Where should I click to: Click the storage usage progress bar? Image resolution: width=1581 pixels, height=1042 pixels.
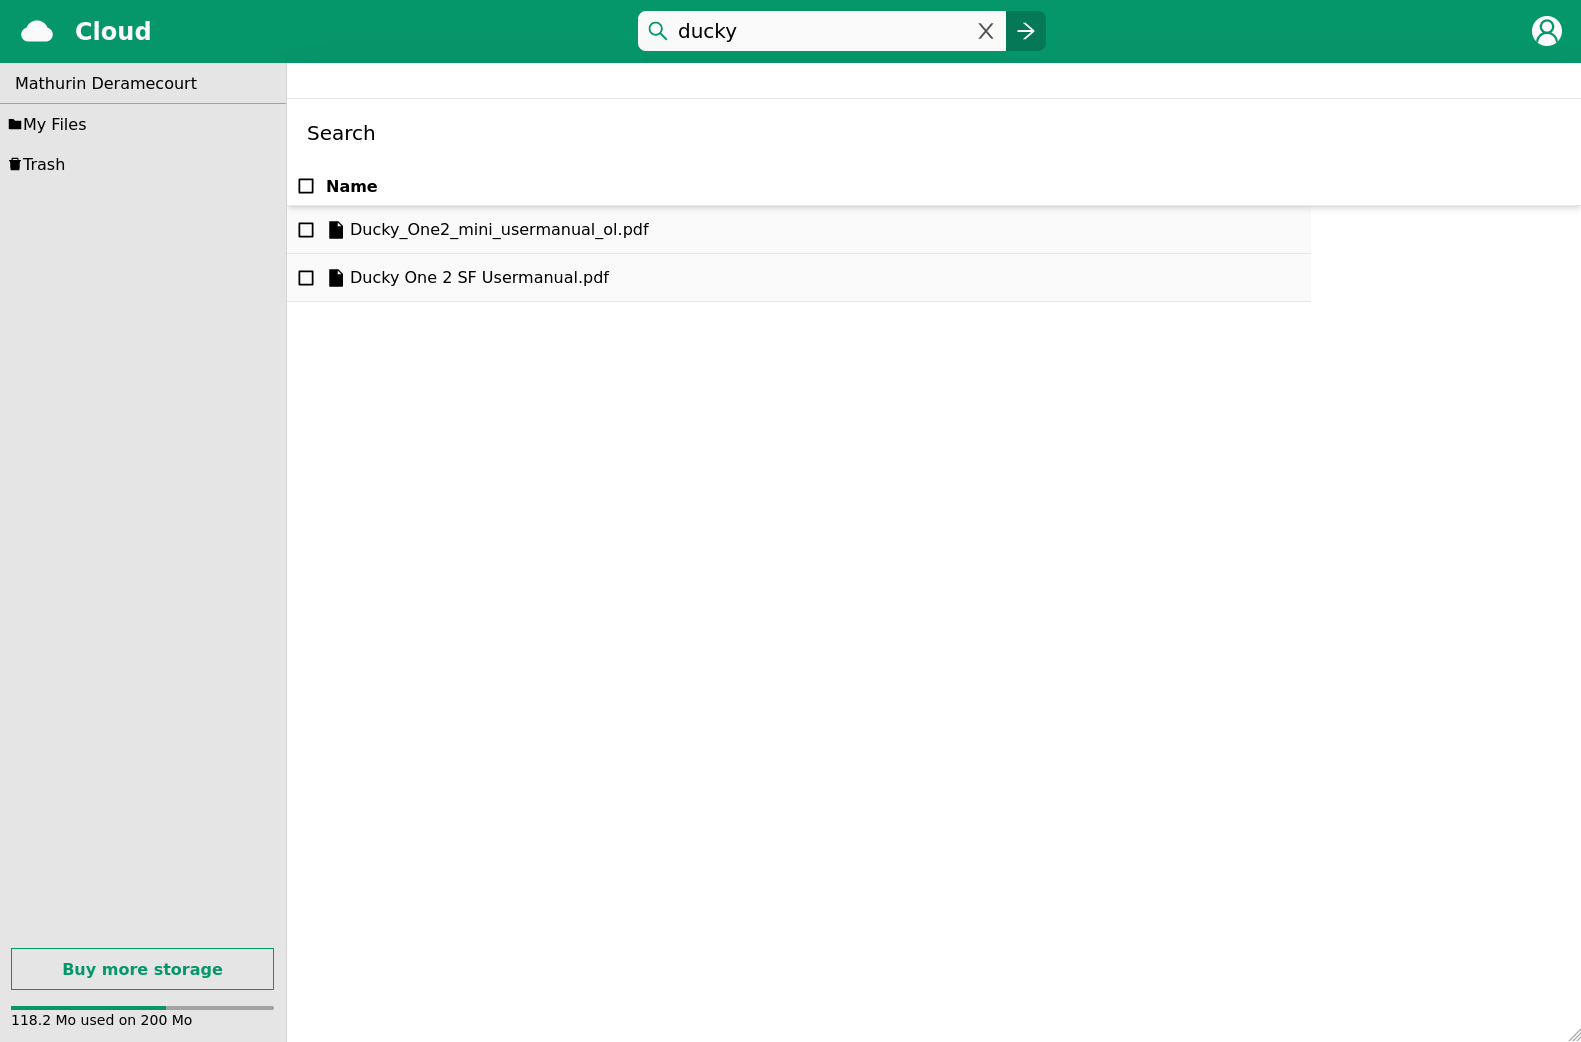point(142,1007)
